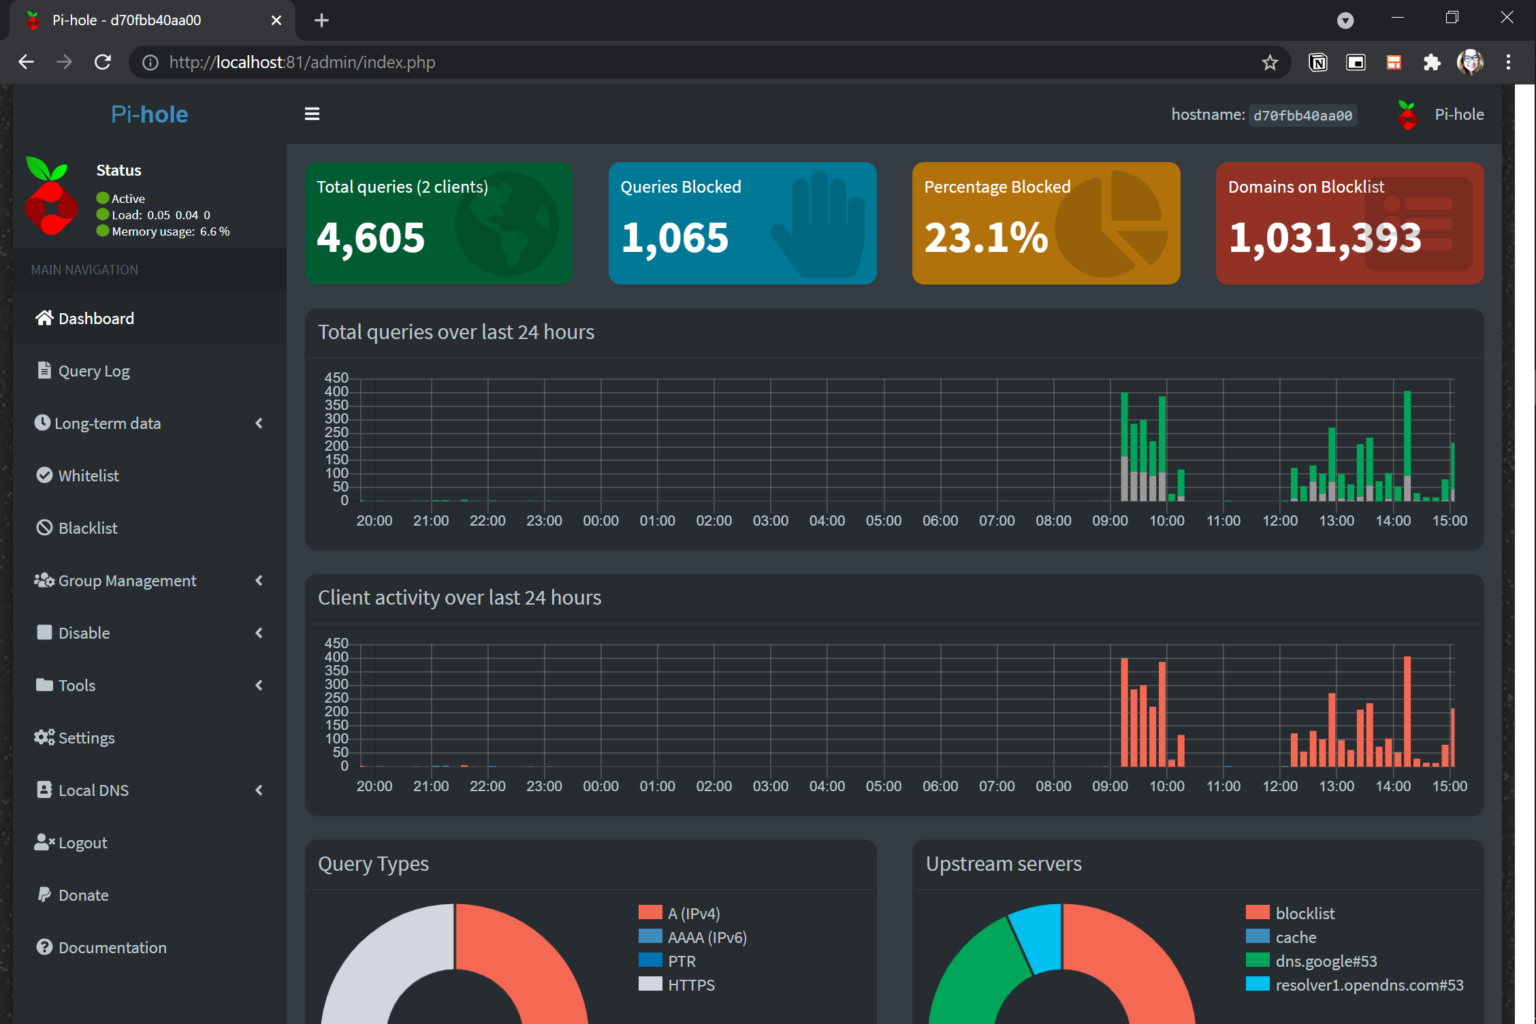Click the Pi-hole link at top right
Screen dimensions: 1536x1024
(x=1459, y=113)
